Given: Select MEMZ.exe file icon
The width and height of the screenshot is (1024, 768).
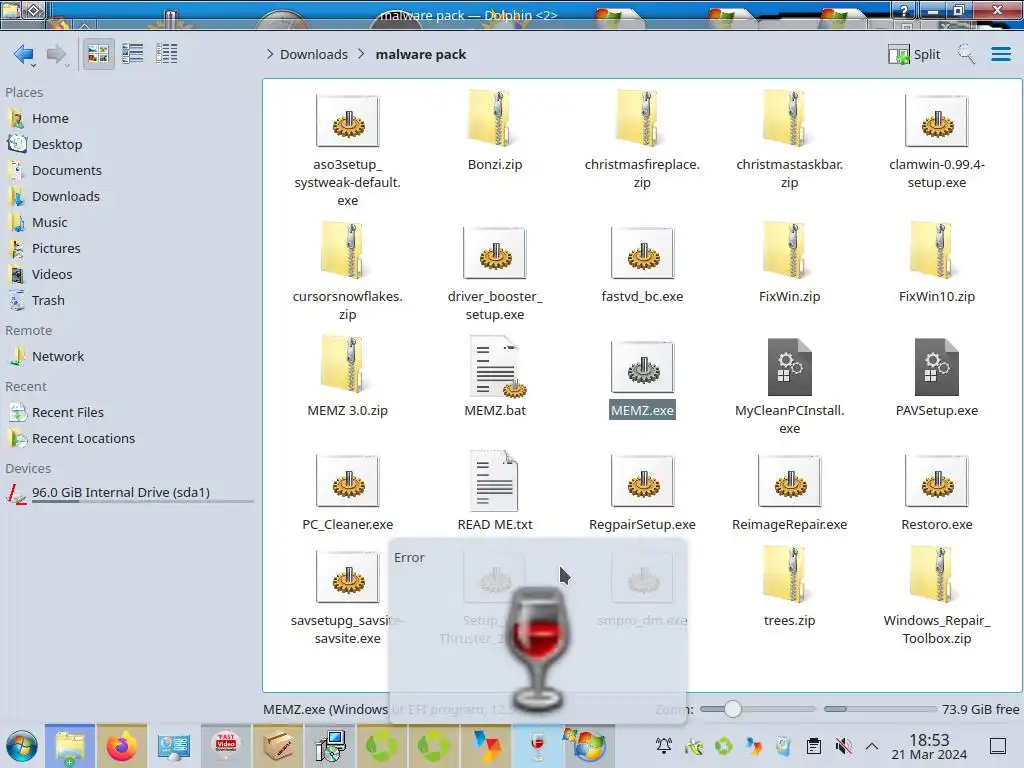Looking at the screenshot, I should (x=642, y=368).
